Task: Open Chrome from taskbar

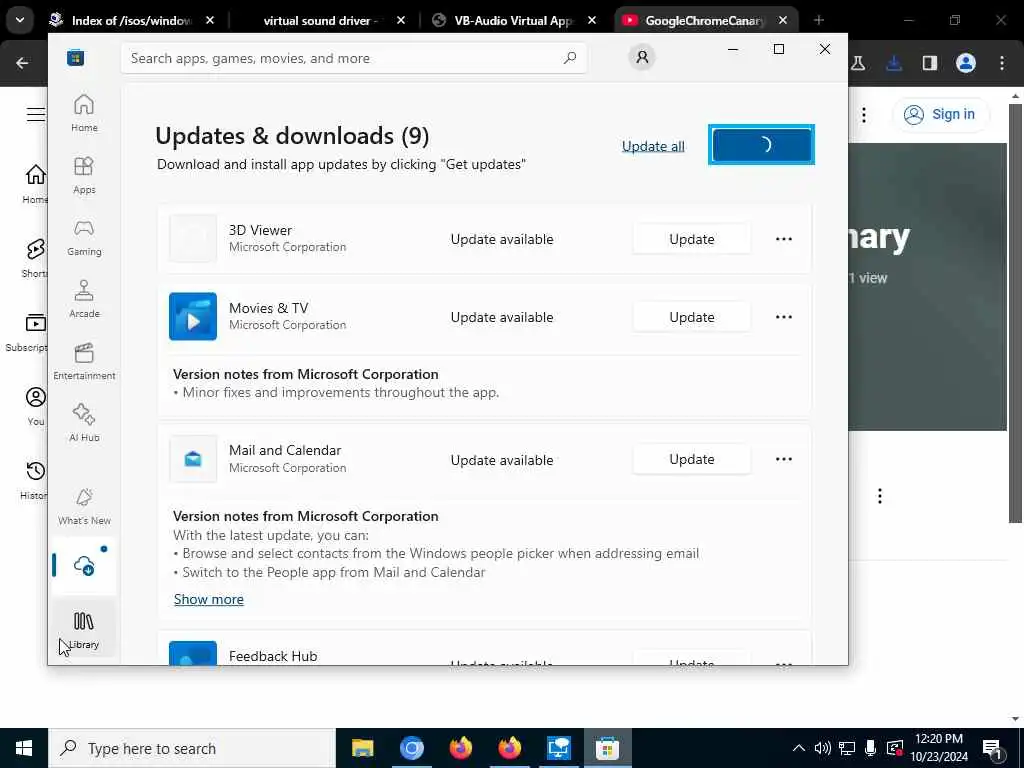Action: 411,748
